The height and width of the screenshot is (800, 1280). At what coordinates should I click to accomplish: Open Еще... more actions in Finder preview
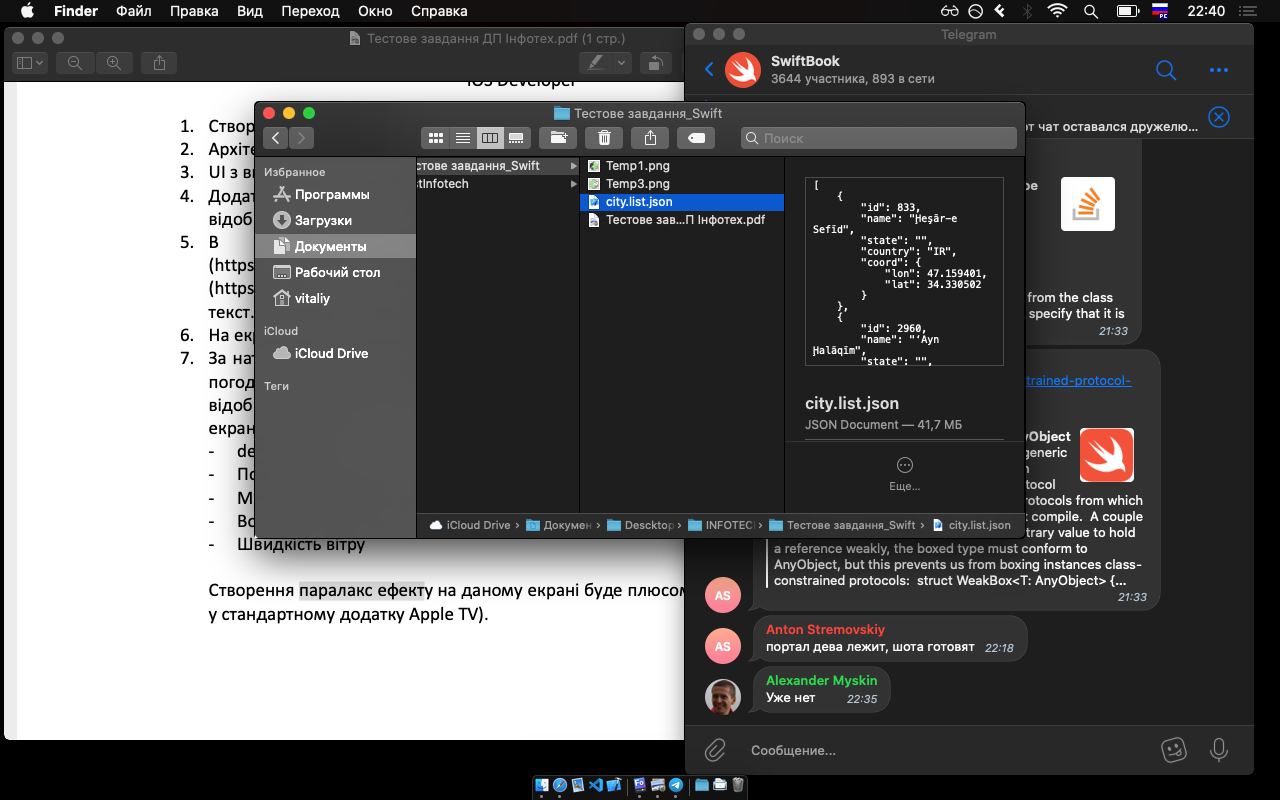pyautogui.click(x=904, y=474)
